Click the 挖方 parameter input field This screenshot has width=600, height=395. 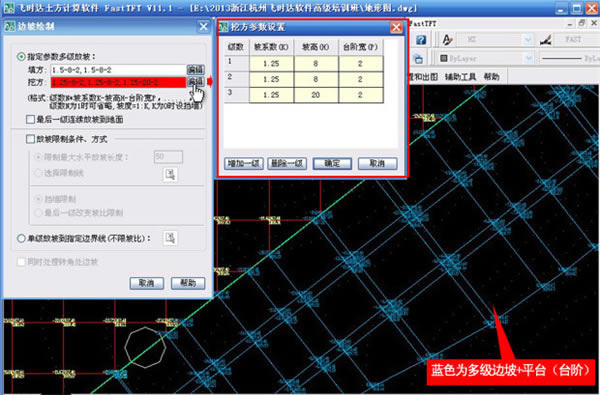pyautogui.click(x=118, y=82)
